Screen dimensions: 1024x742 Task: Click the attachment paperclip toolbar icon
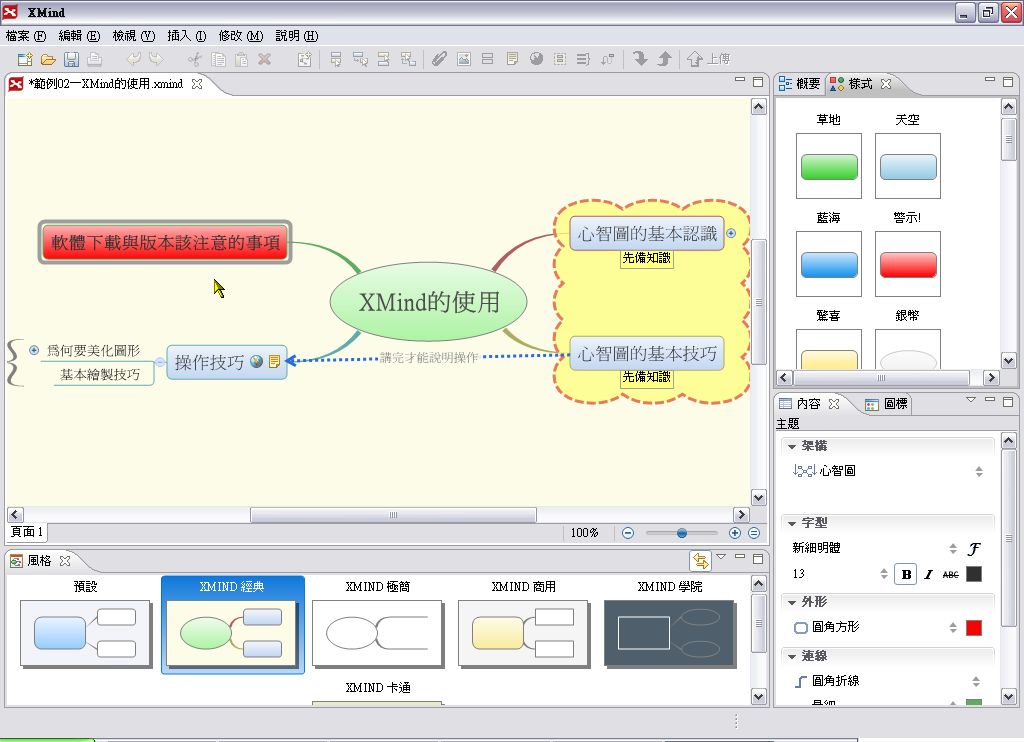pyautogui.click(x=439, y=59)
